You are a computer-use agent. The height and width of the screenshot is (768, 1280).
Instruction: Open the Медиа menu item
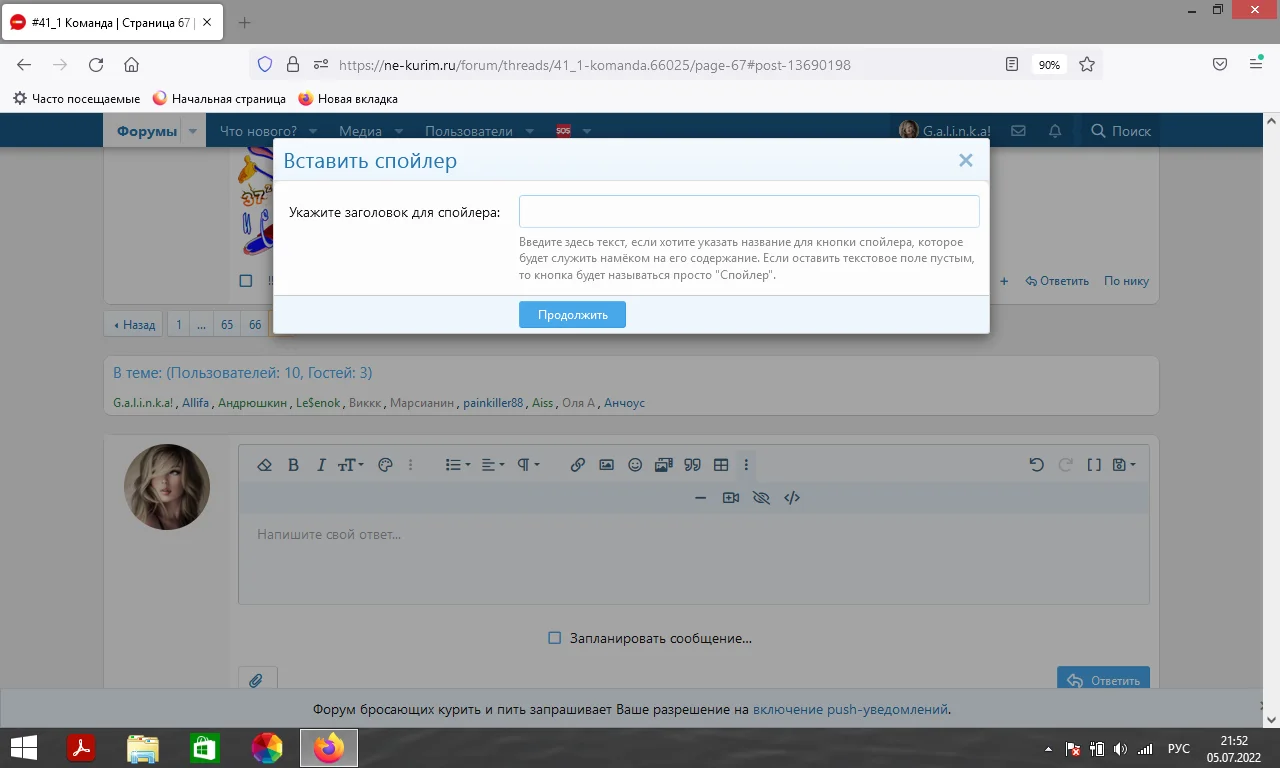pos(360,131)
